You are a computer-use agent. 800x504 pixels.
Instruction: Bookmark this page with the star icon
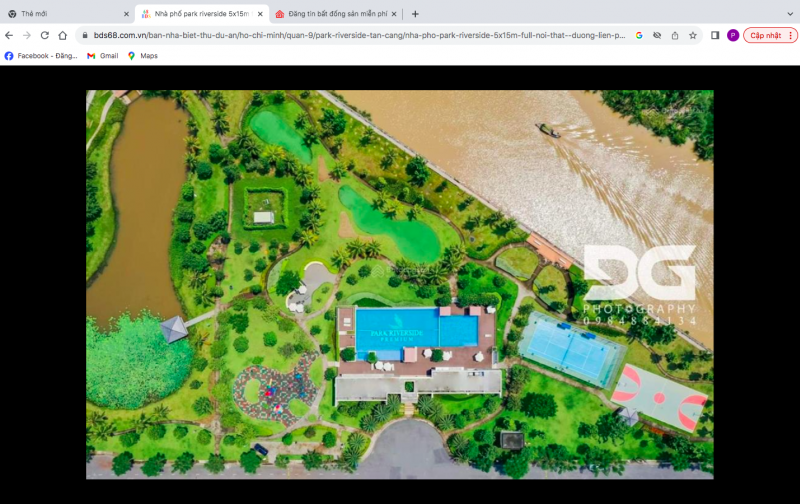[693, 35]
